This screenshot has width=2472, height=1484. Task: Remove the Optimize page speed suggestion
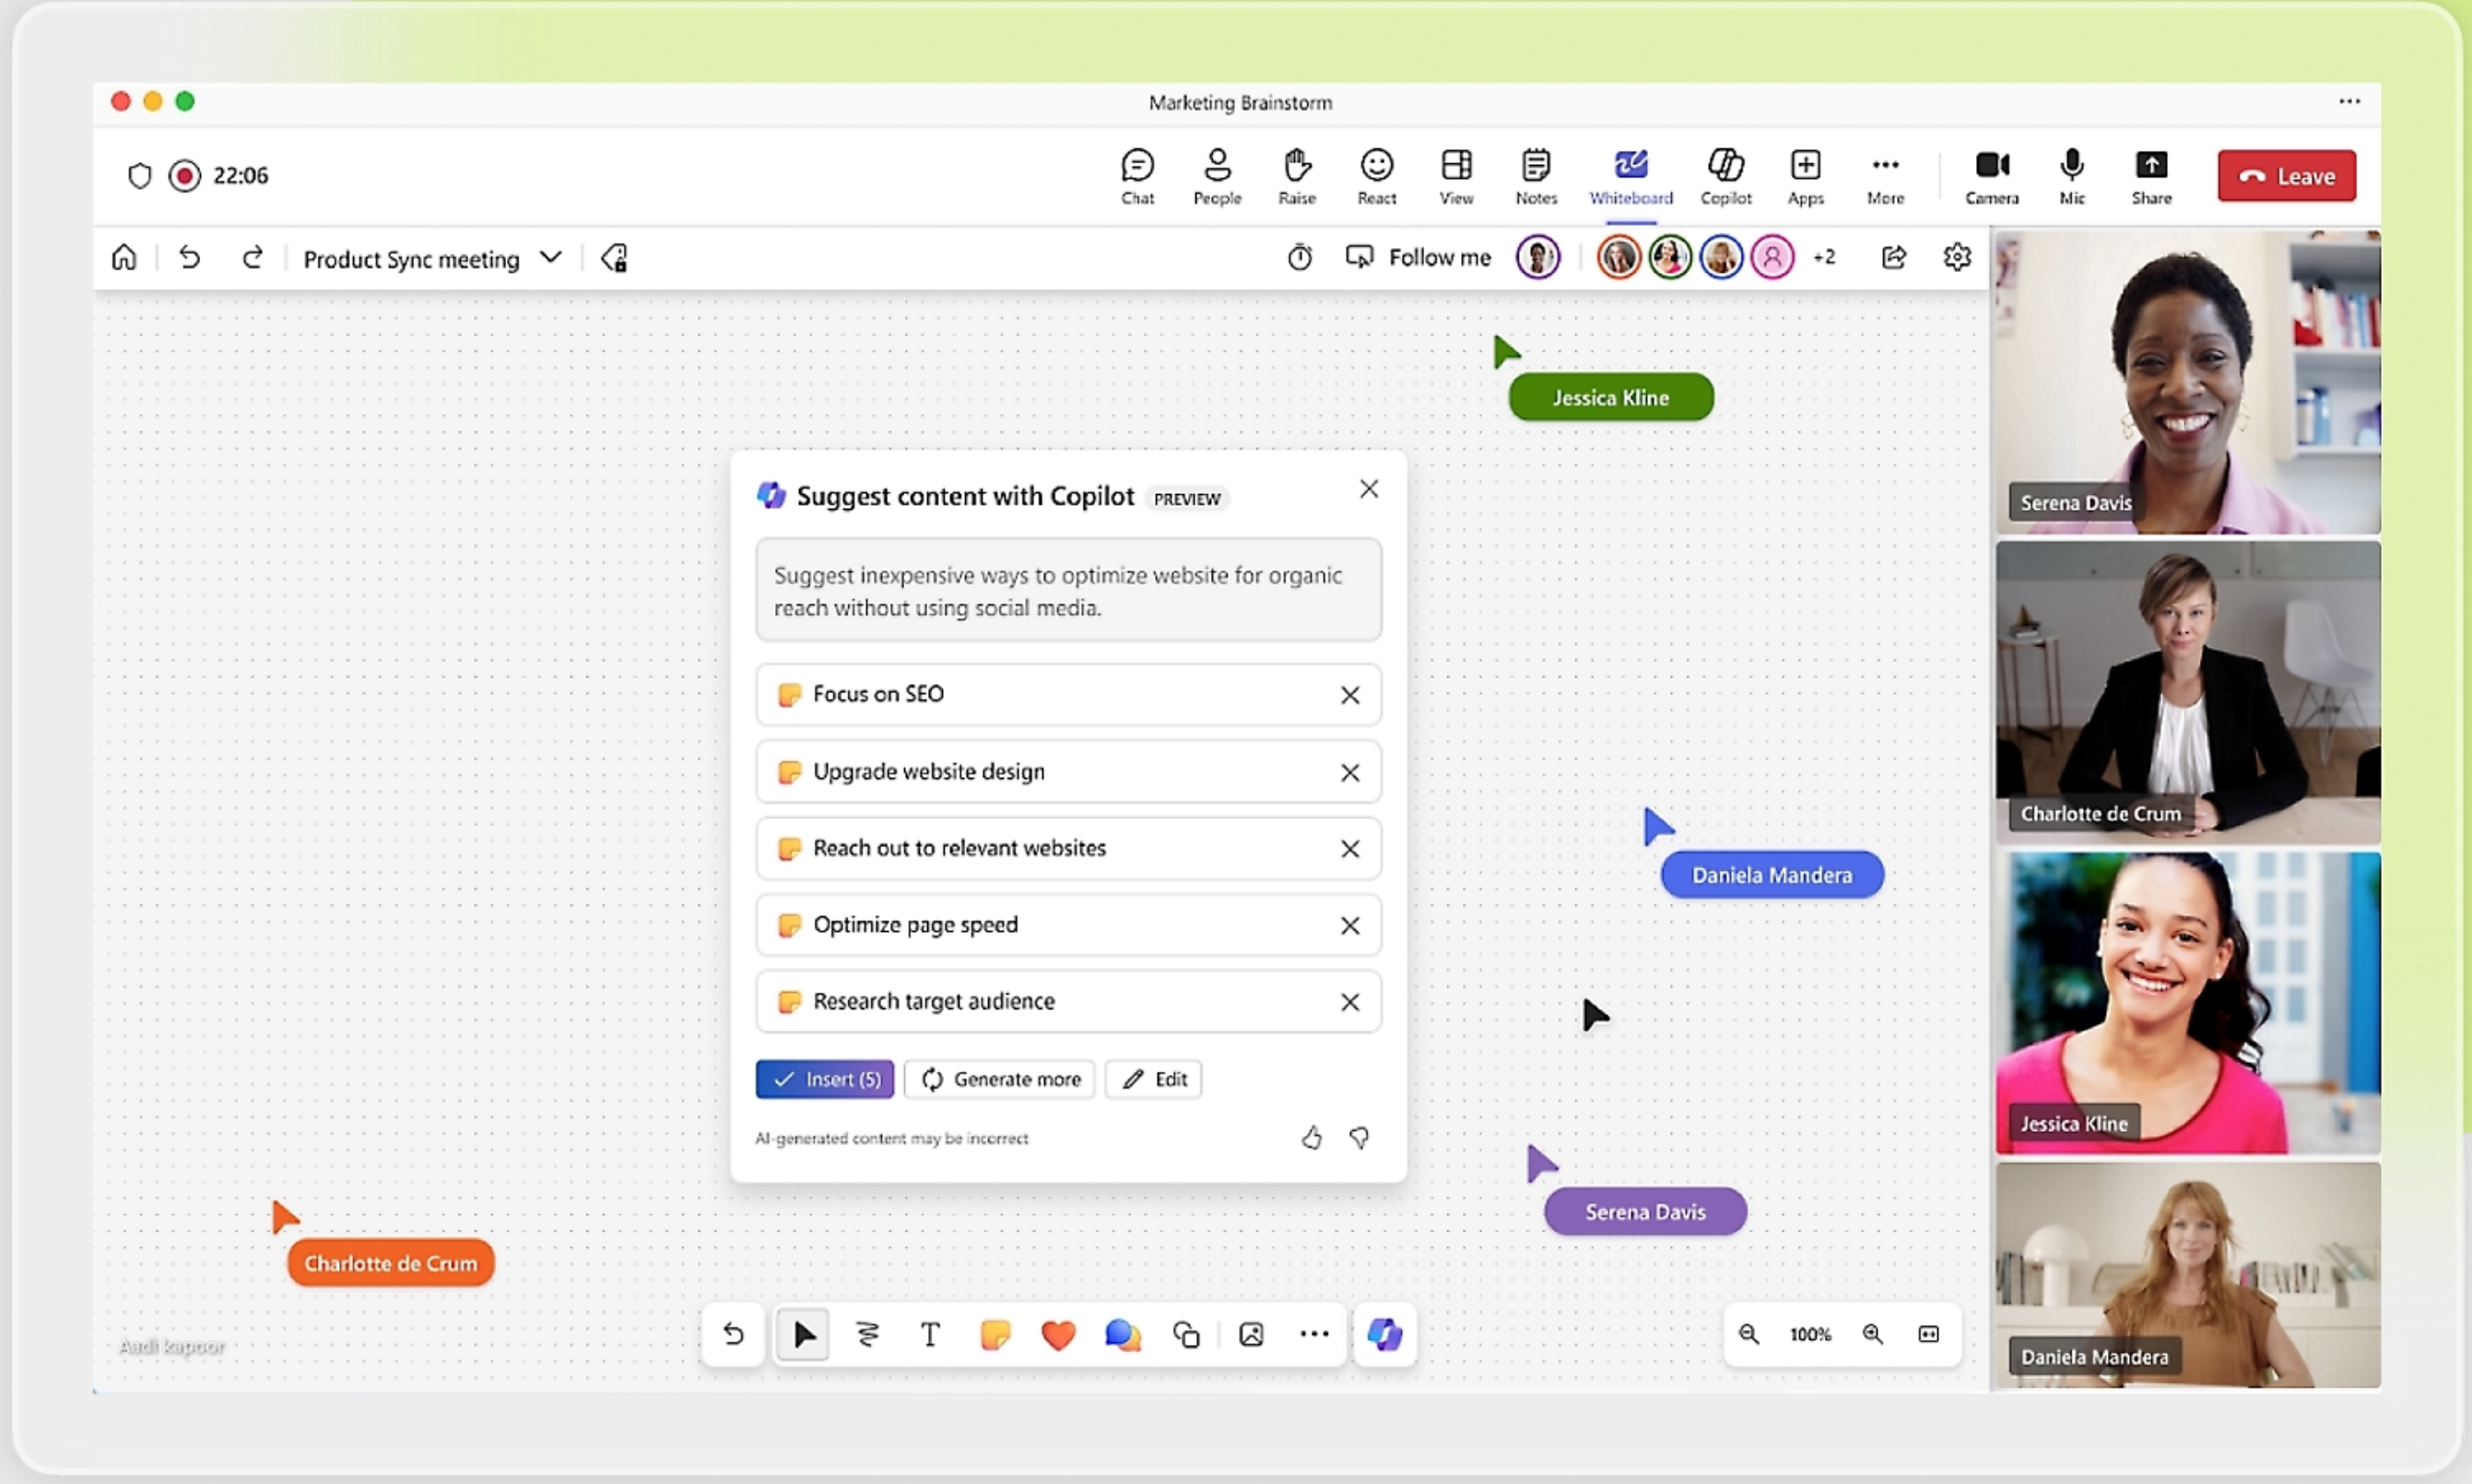(1350, 926)
